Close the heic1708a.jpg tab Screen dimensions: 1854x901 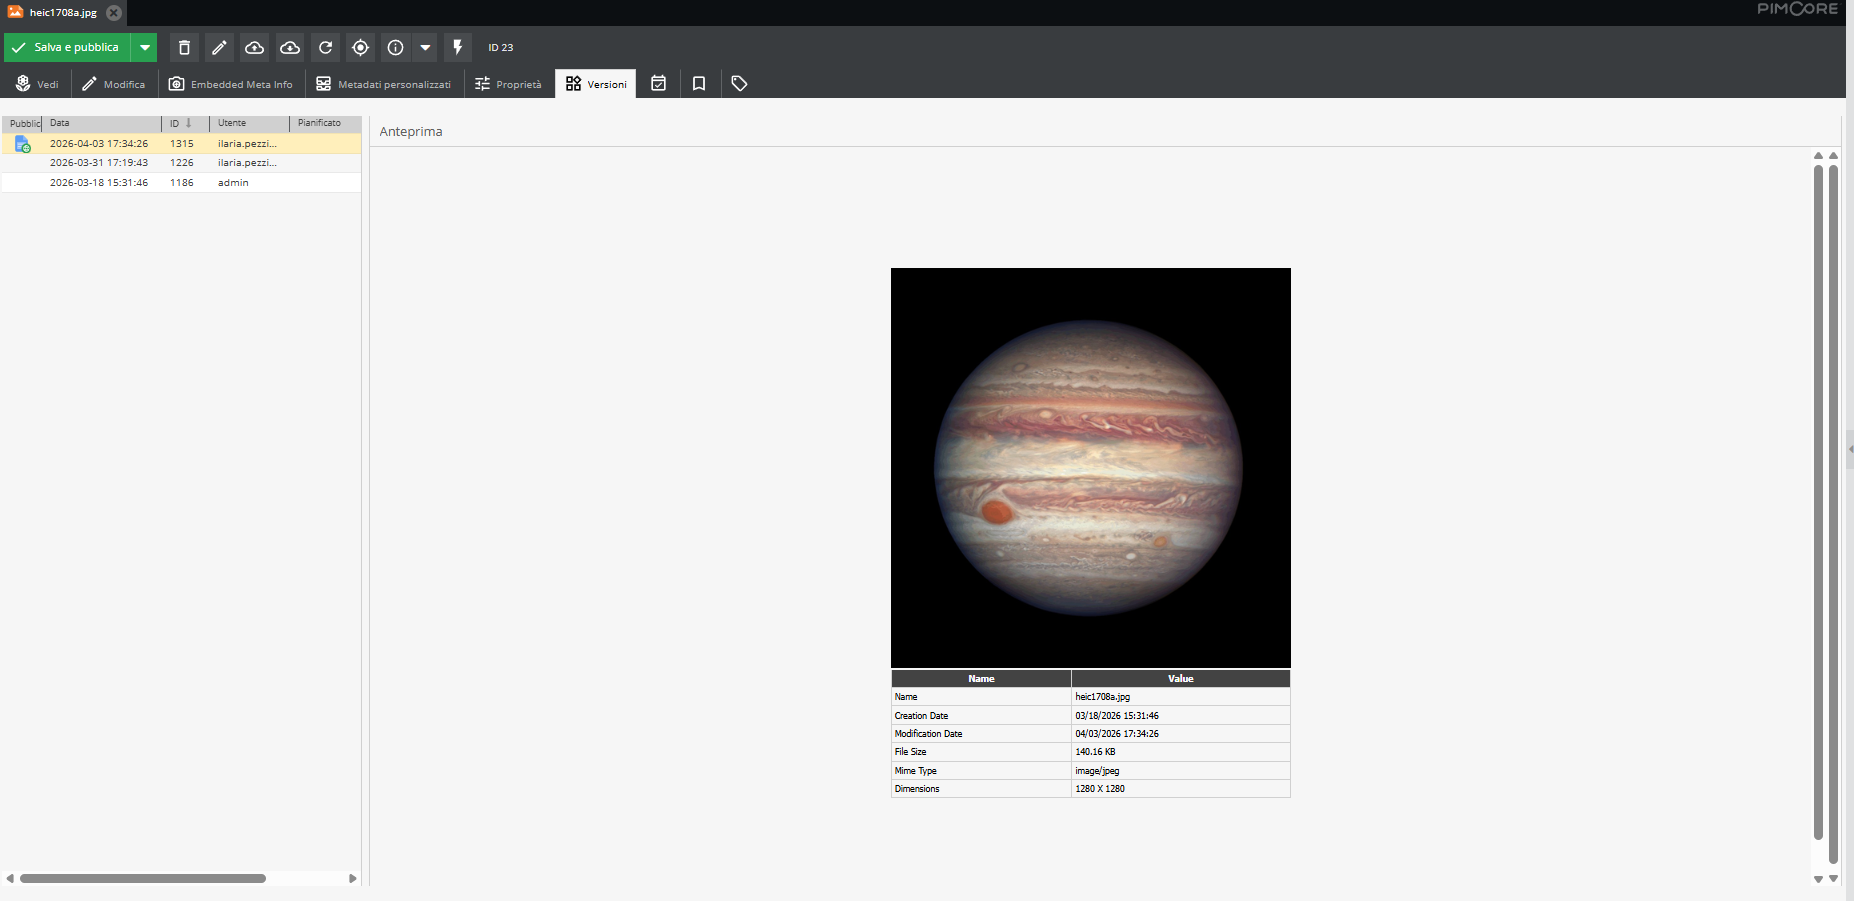coord(114,13)
